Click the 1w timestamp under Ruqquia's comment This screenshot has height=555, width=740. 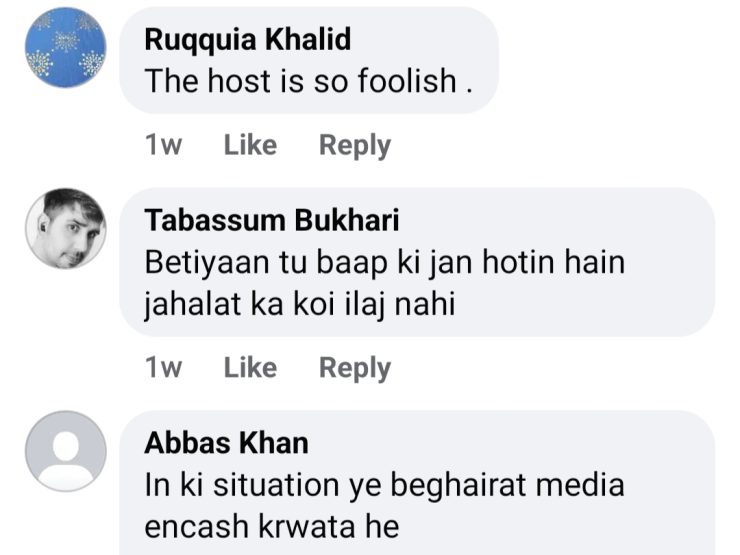click(164, 146)
